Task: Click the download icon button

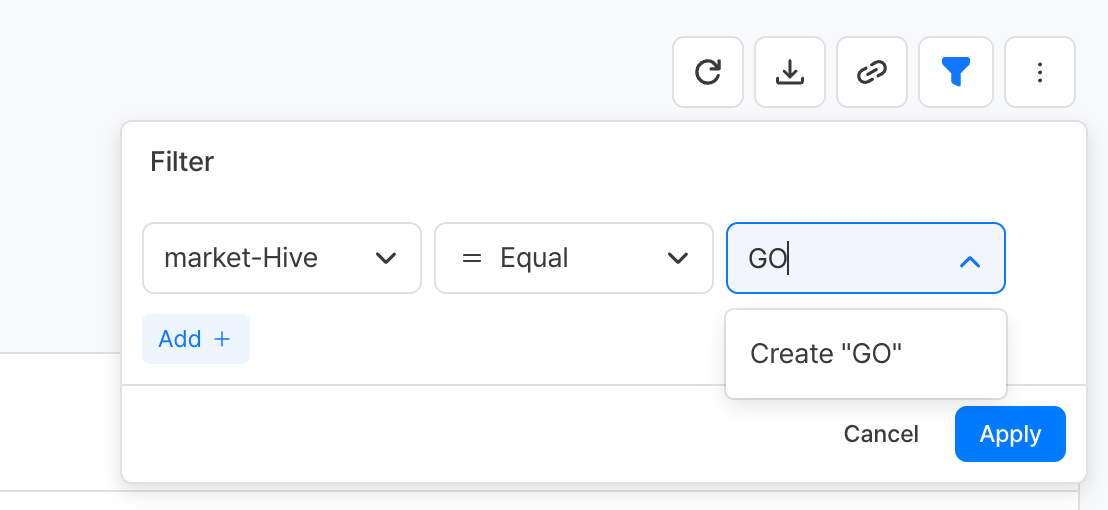Action: 790,72
